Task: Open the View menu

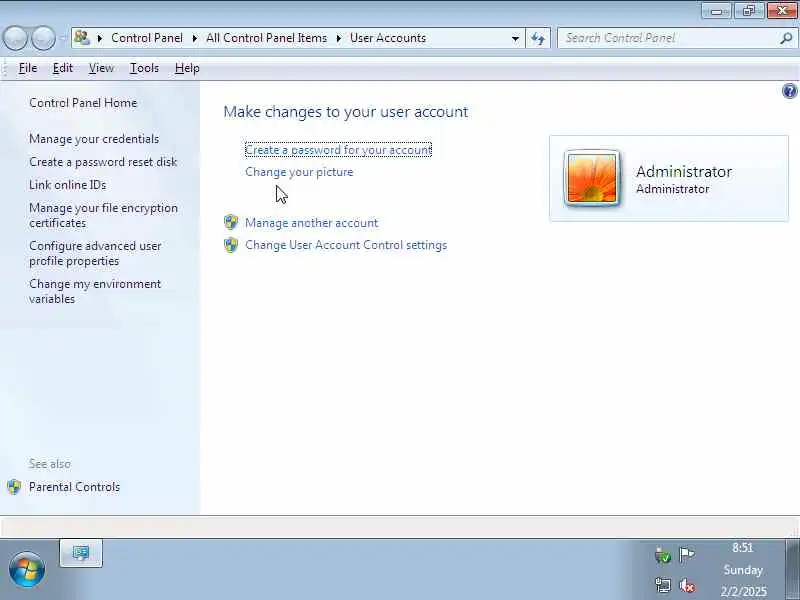Action: pos(101,68)
